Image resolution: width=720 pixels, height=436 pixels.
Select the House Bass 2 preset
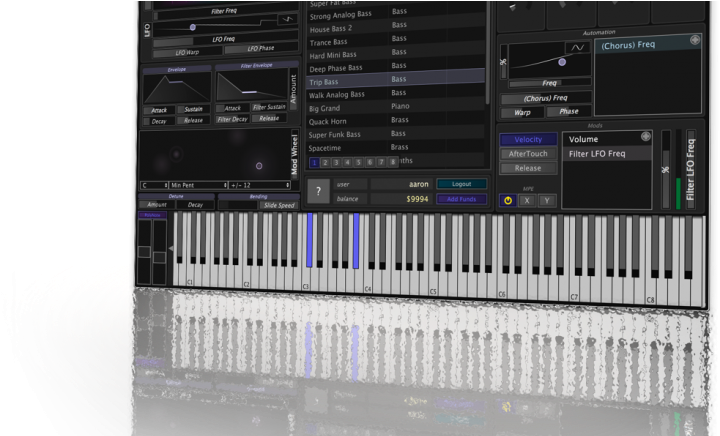[395, 27]
